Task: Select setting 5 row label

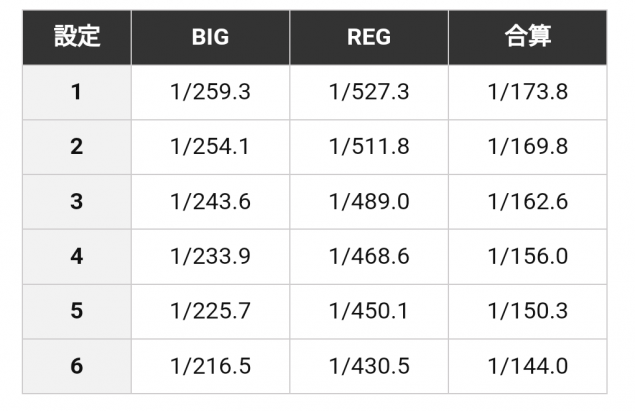Action: (77, 311)
